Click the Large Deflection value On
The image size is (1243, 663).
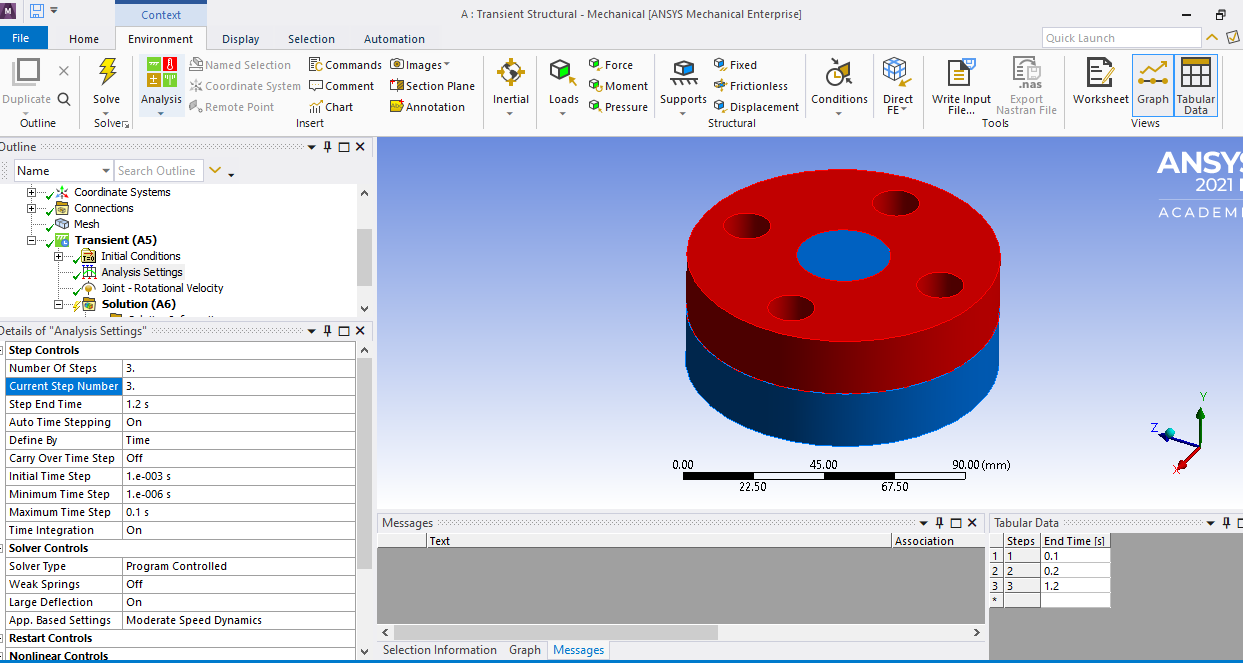click(x=238, y=602)
